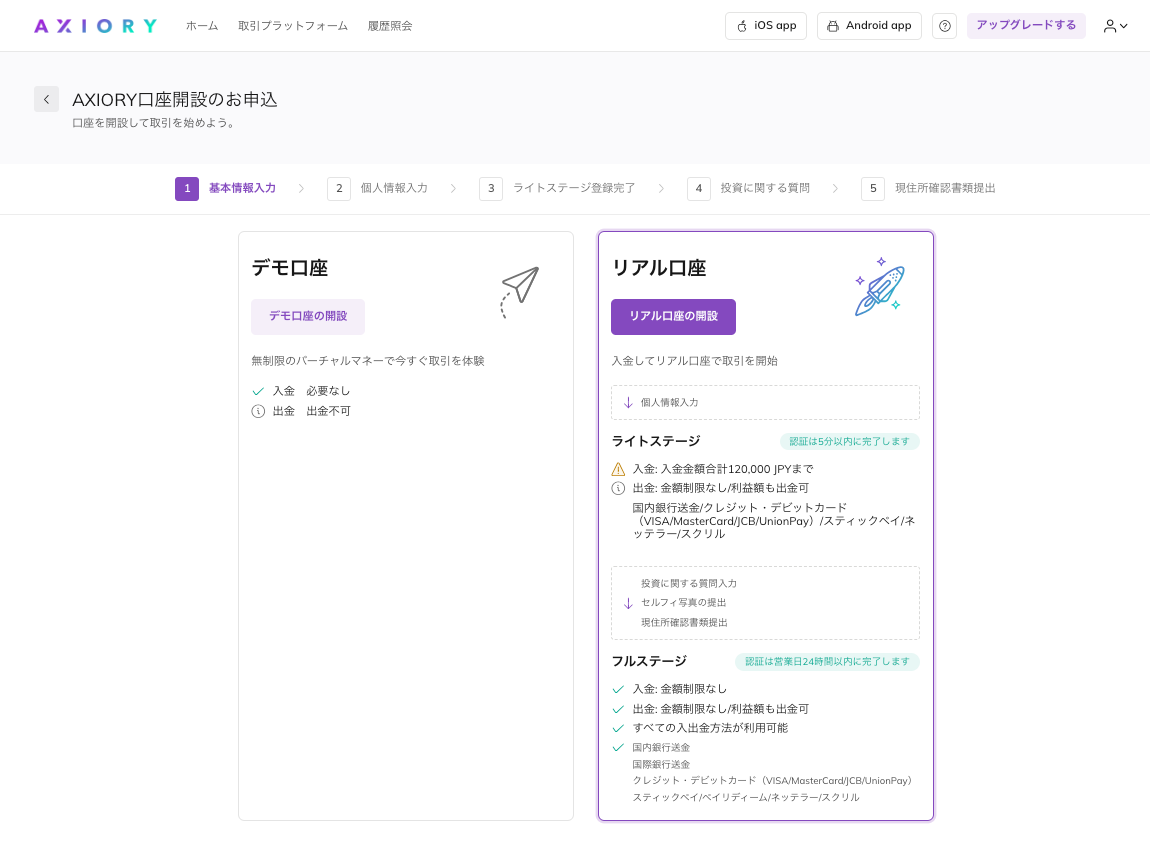Click the Android app button
The height and width of the screenshot is (846, 1150).
(869, 26)
